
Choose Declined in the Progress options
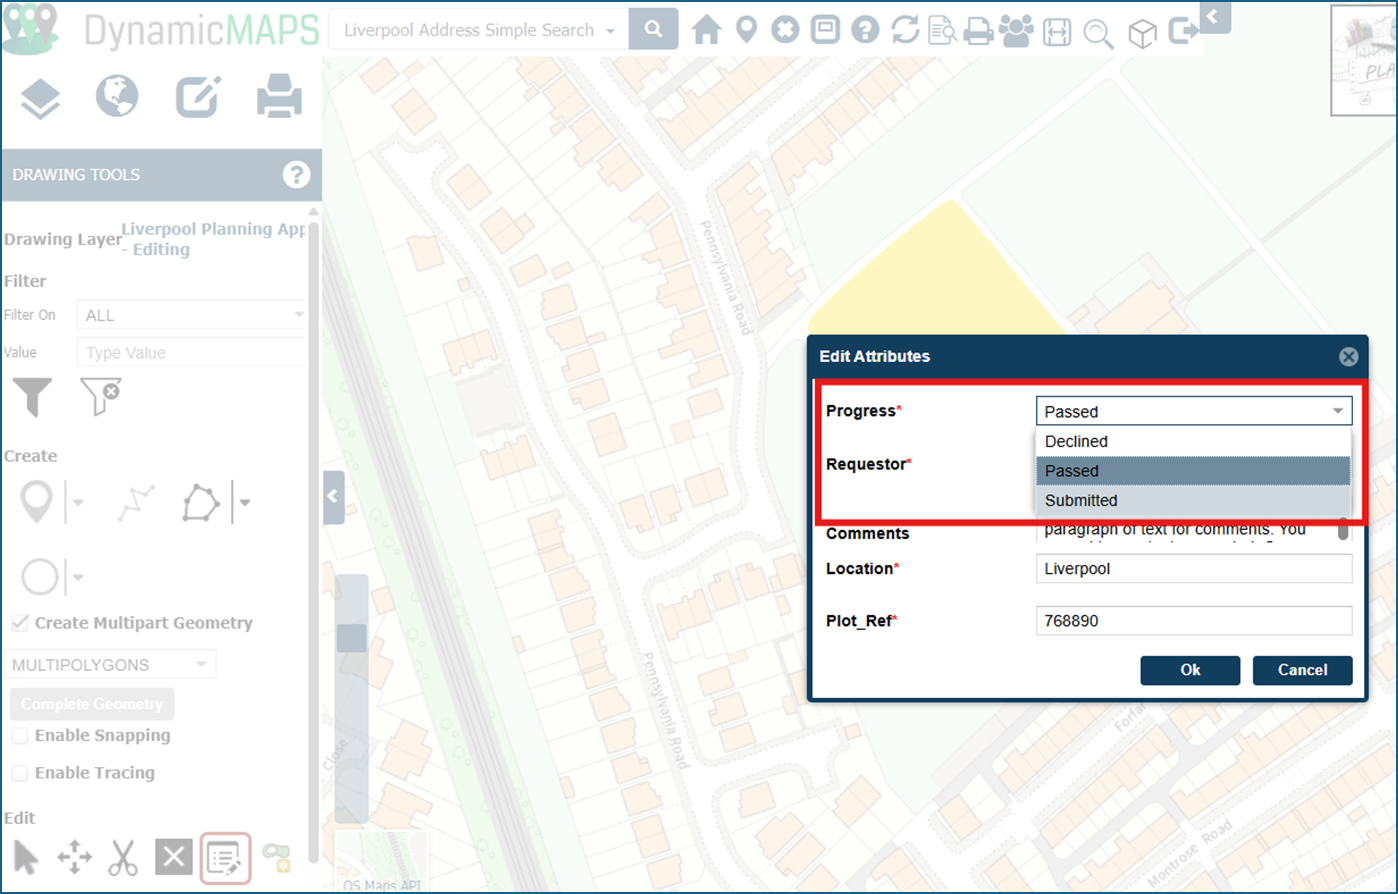coord(1077,441)
